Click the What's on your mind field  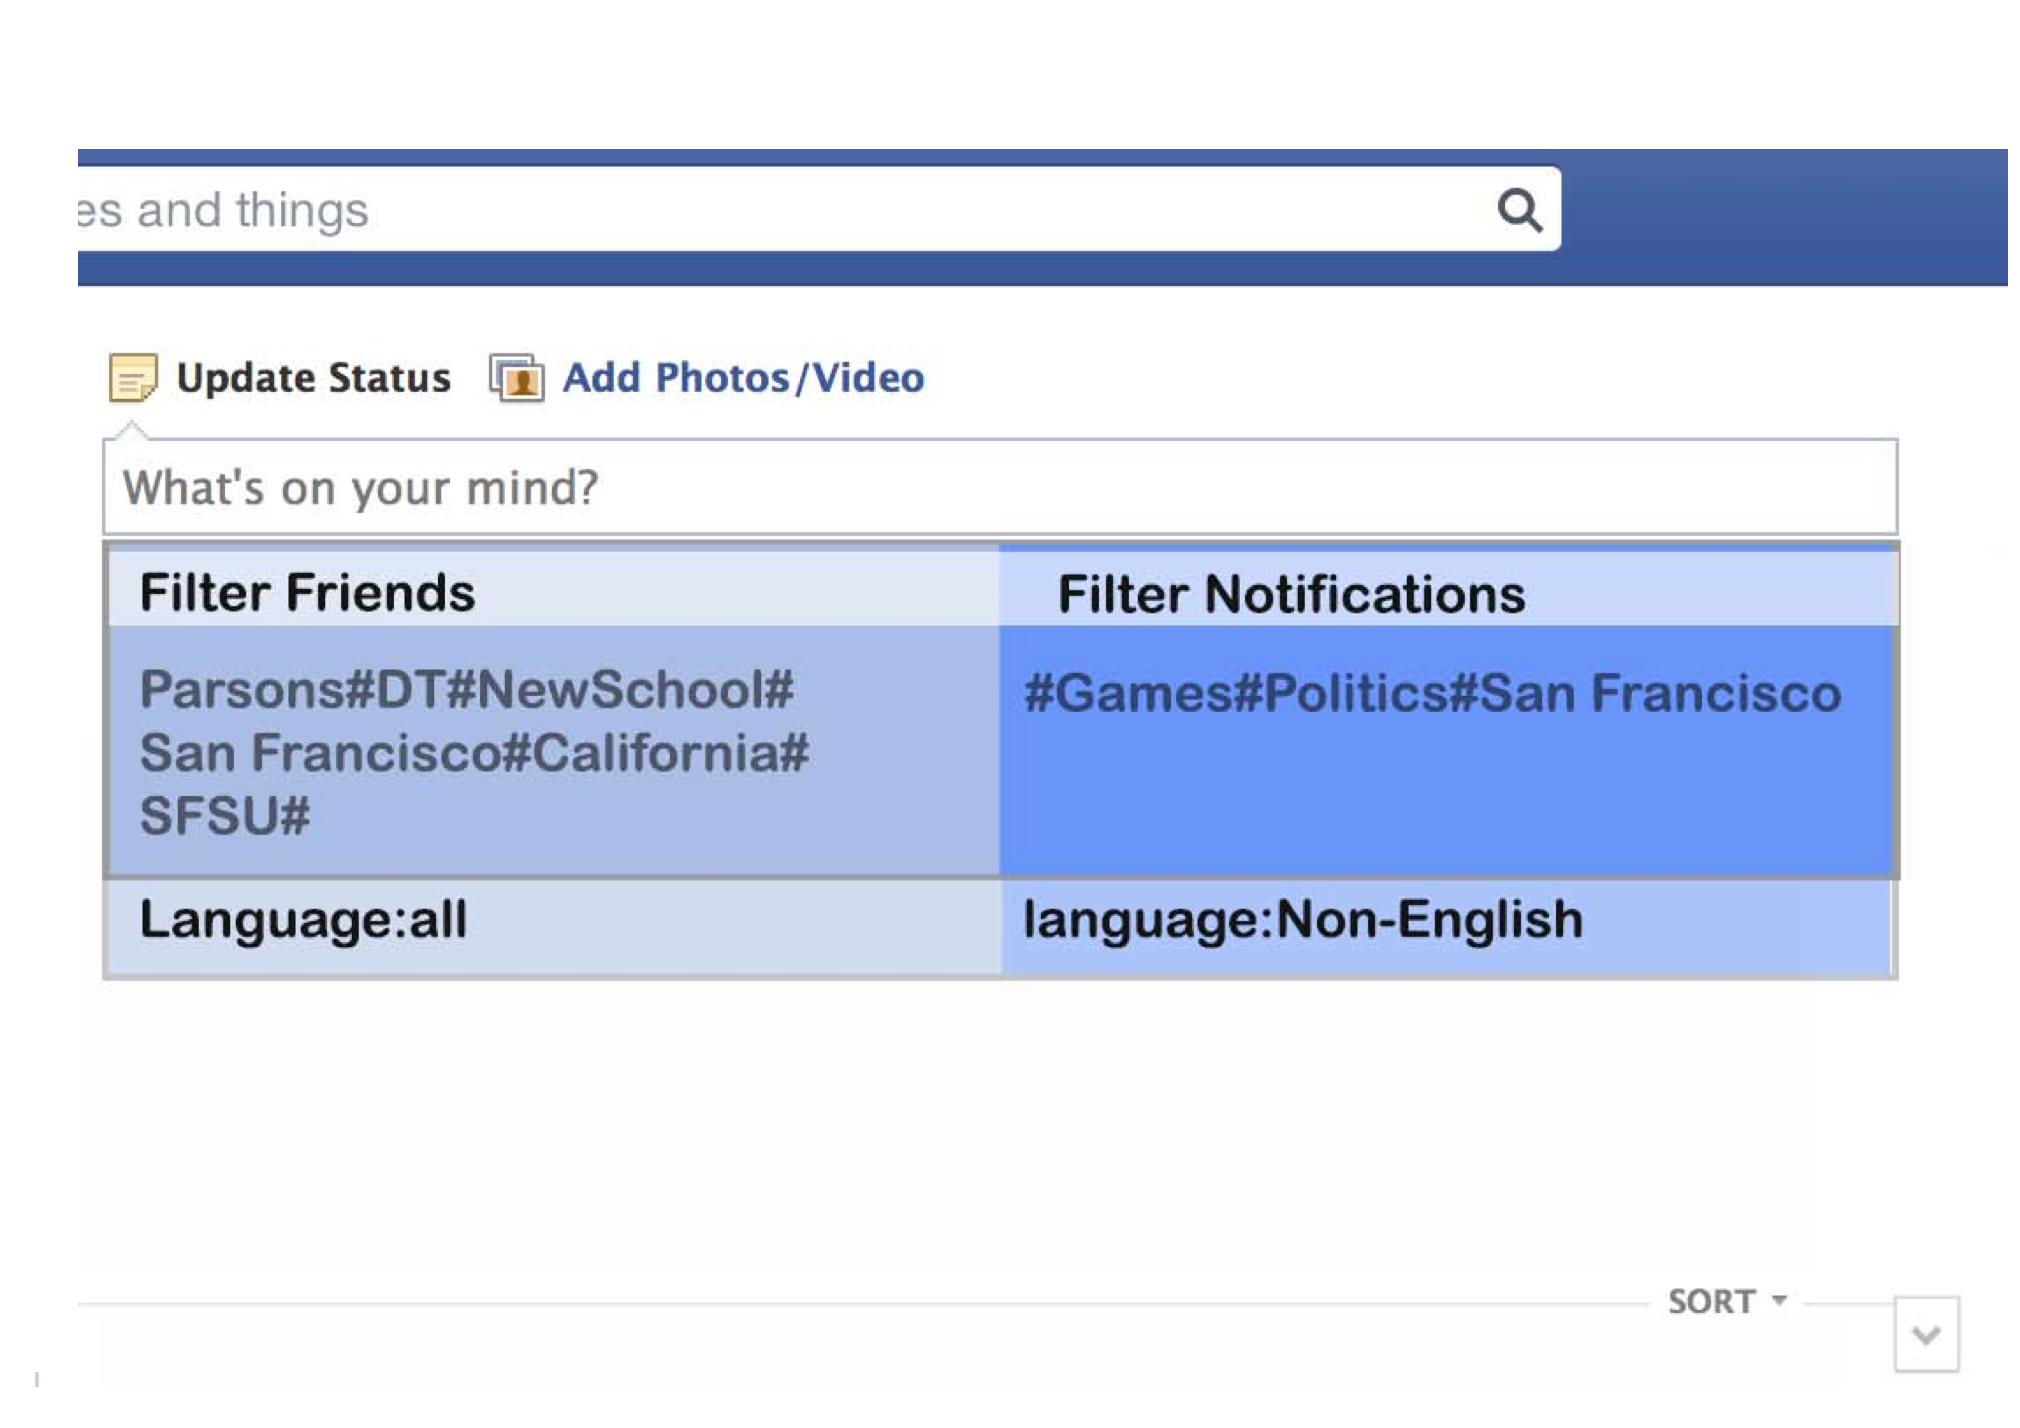(x=1000, y=487)
